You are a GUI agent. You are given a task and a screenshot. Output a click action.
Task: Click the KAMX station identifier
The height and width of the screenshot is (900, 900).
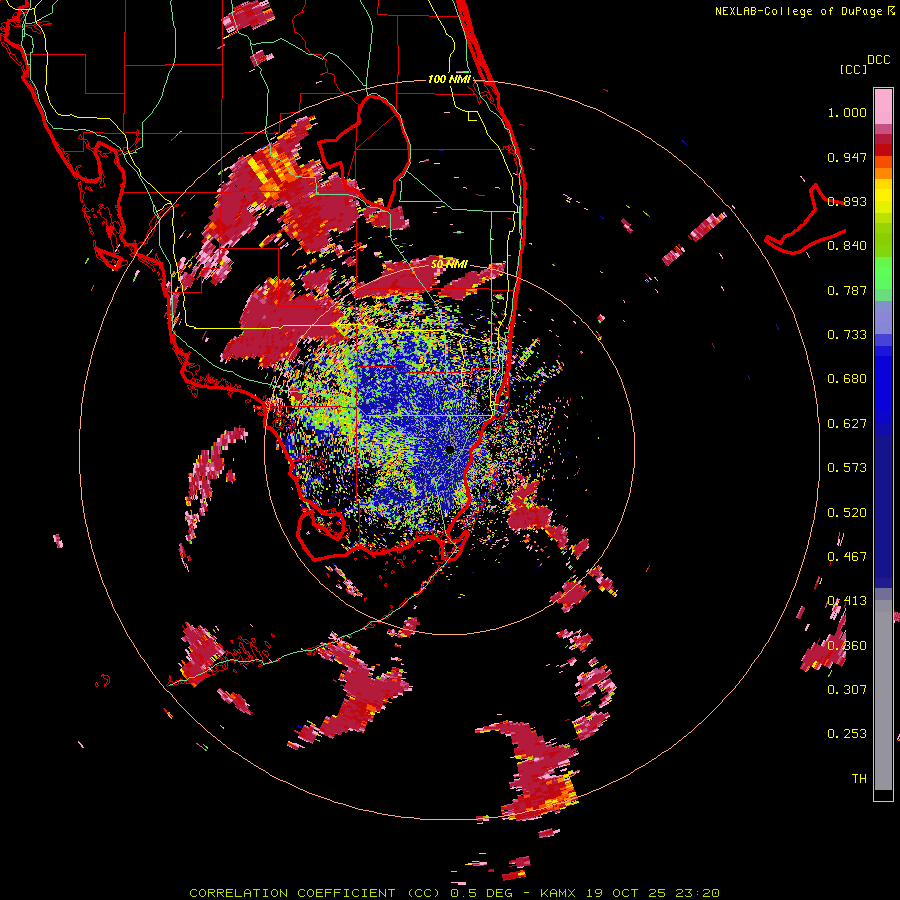556,893
